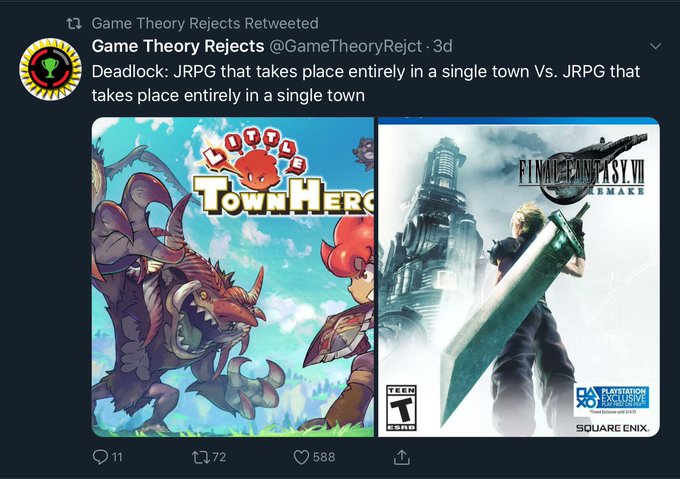Open the Game Theory Rejects display name
The image size is (680, 479).
click(x=178, y=46)
